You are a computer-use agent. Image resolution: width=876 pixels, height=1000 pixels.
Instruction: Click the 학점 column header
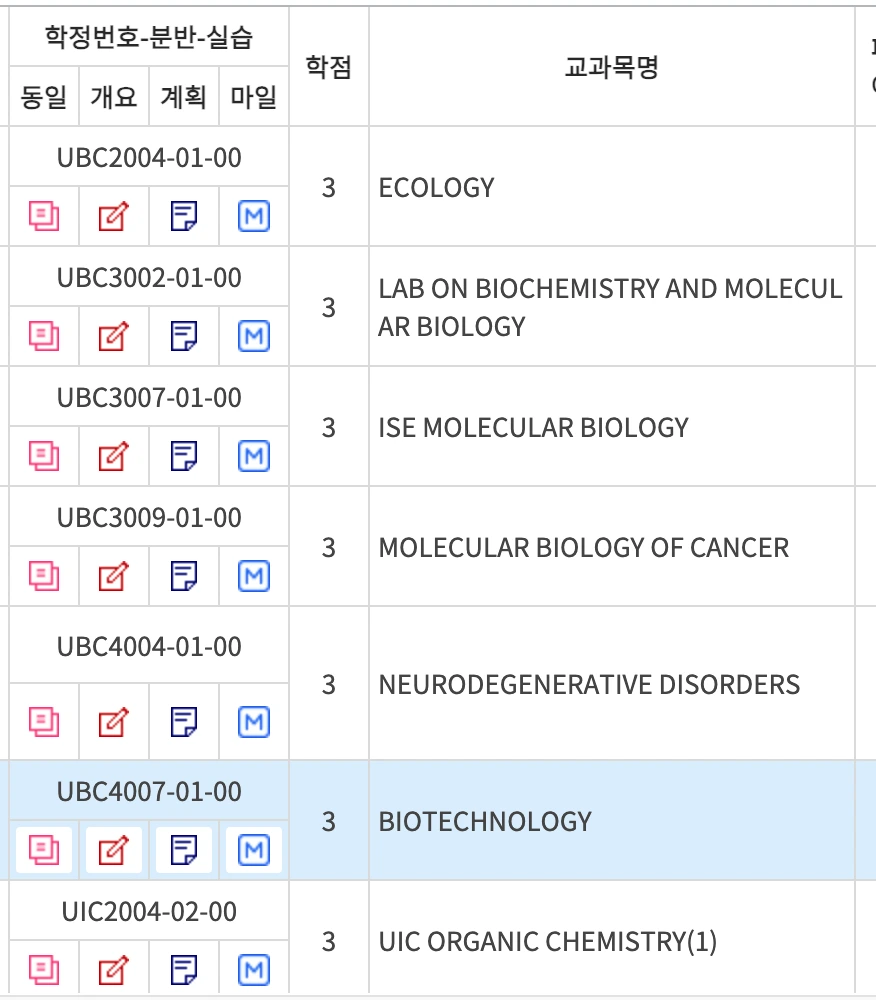[x=329, y=67]
